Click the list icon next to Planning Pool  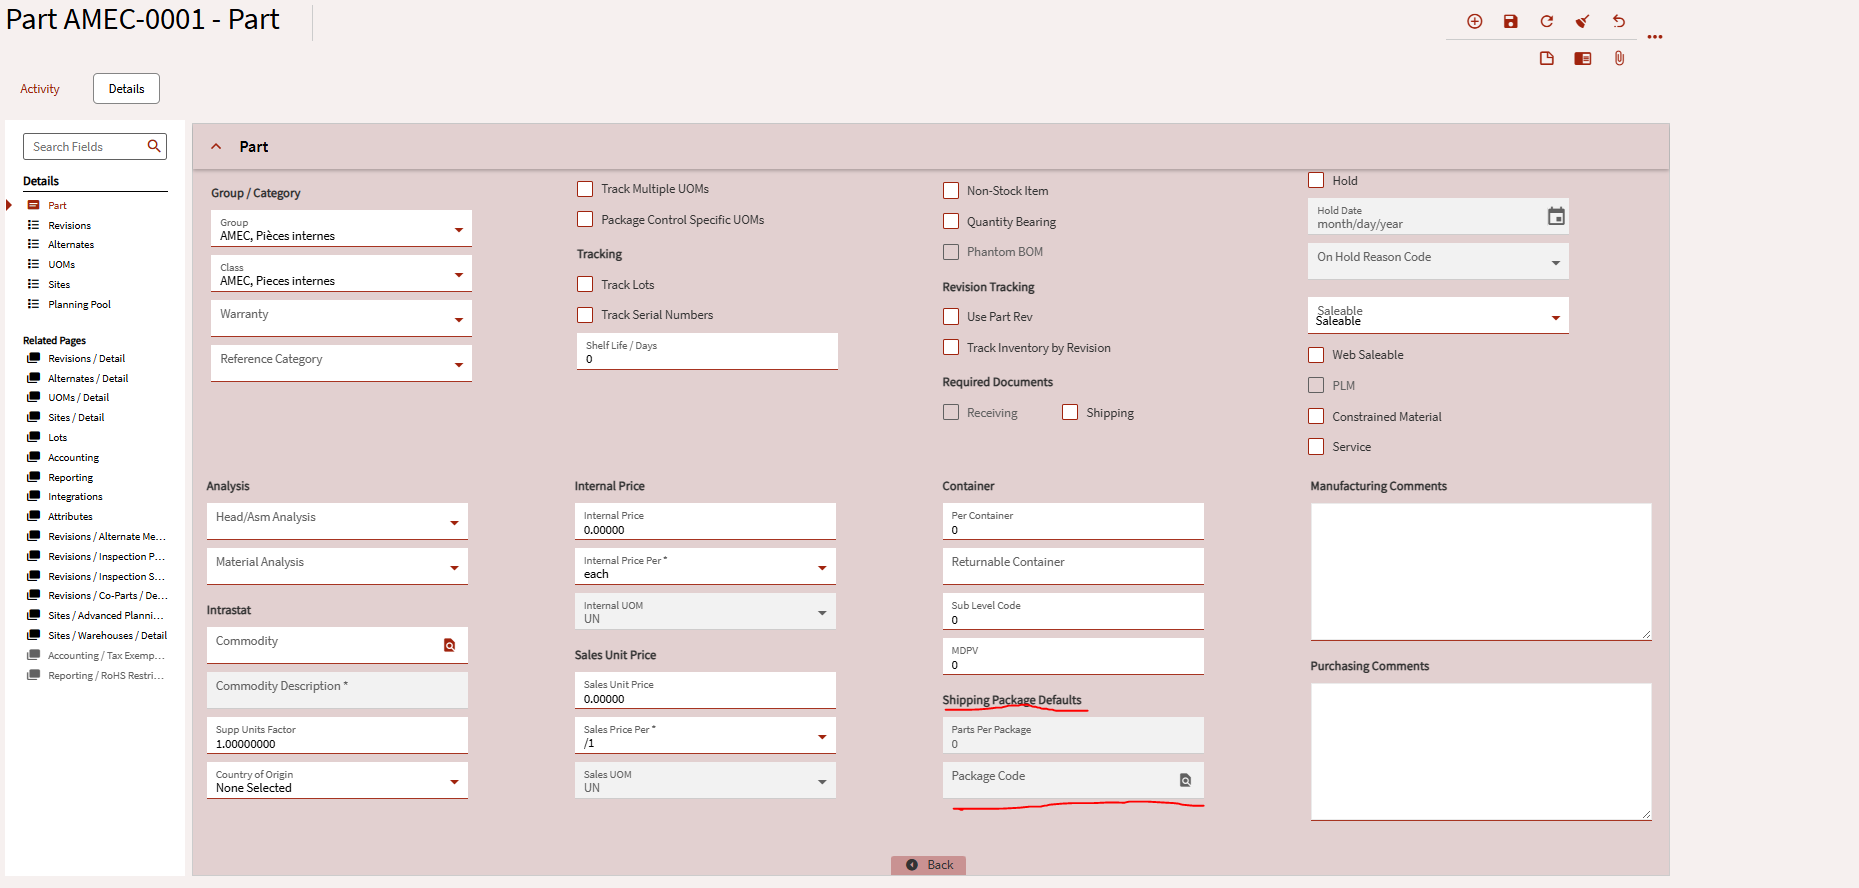click(34, 304)
